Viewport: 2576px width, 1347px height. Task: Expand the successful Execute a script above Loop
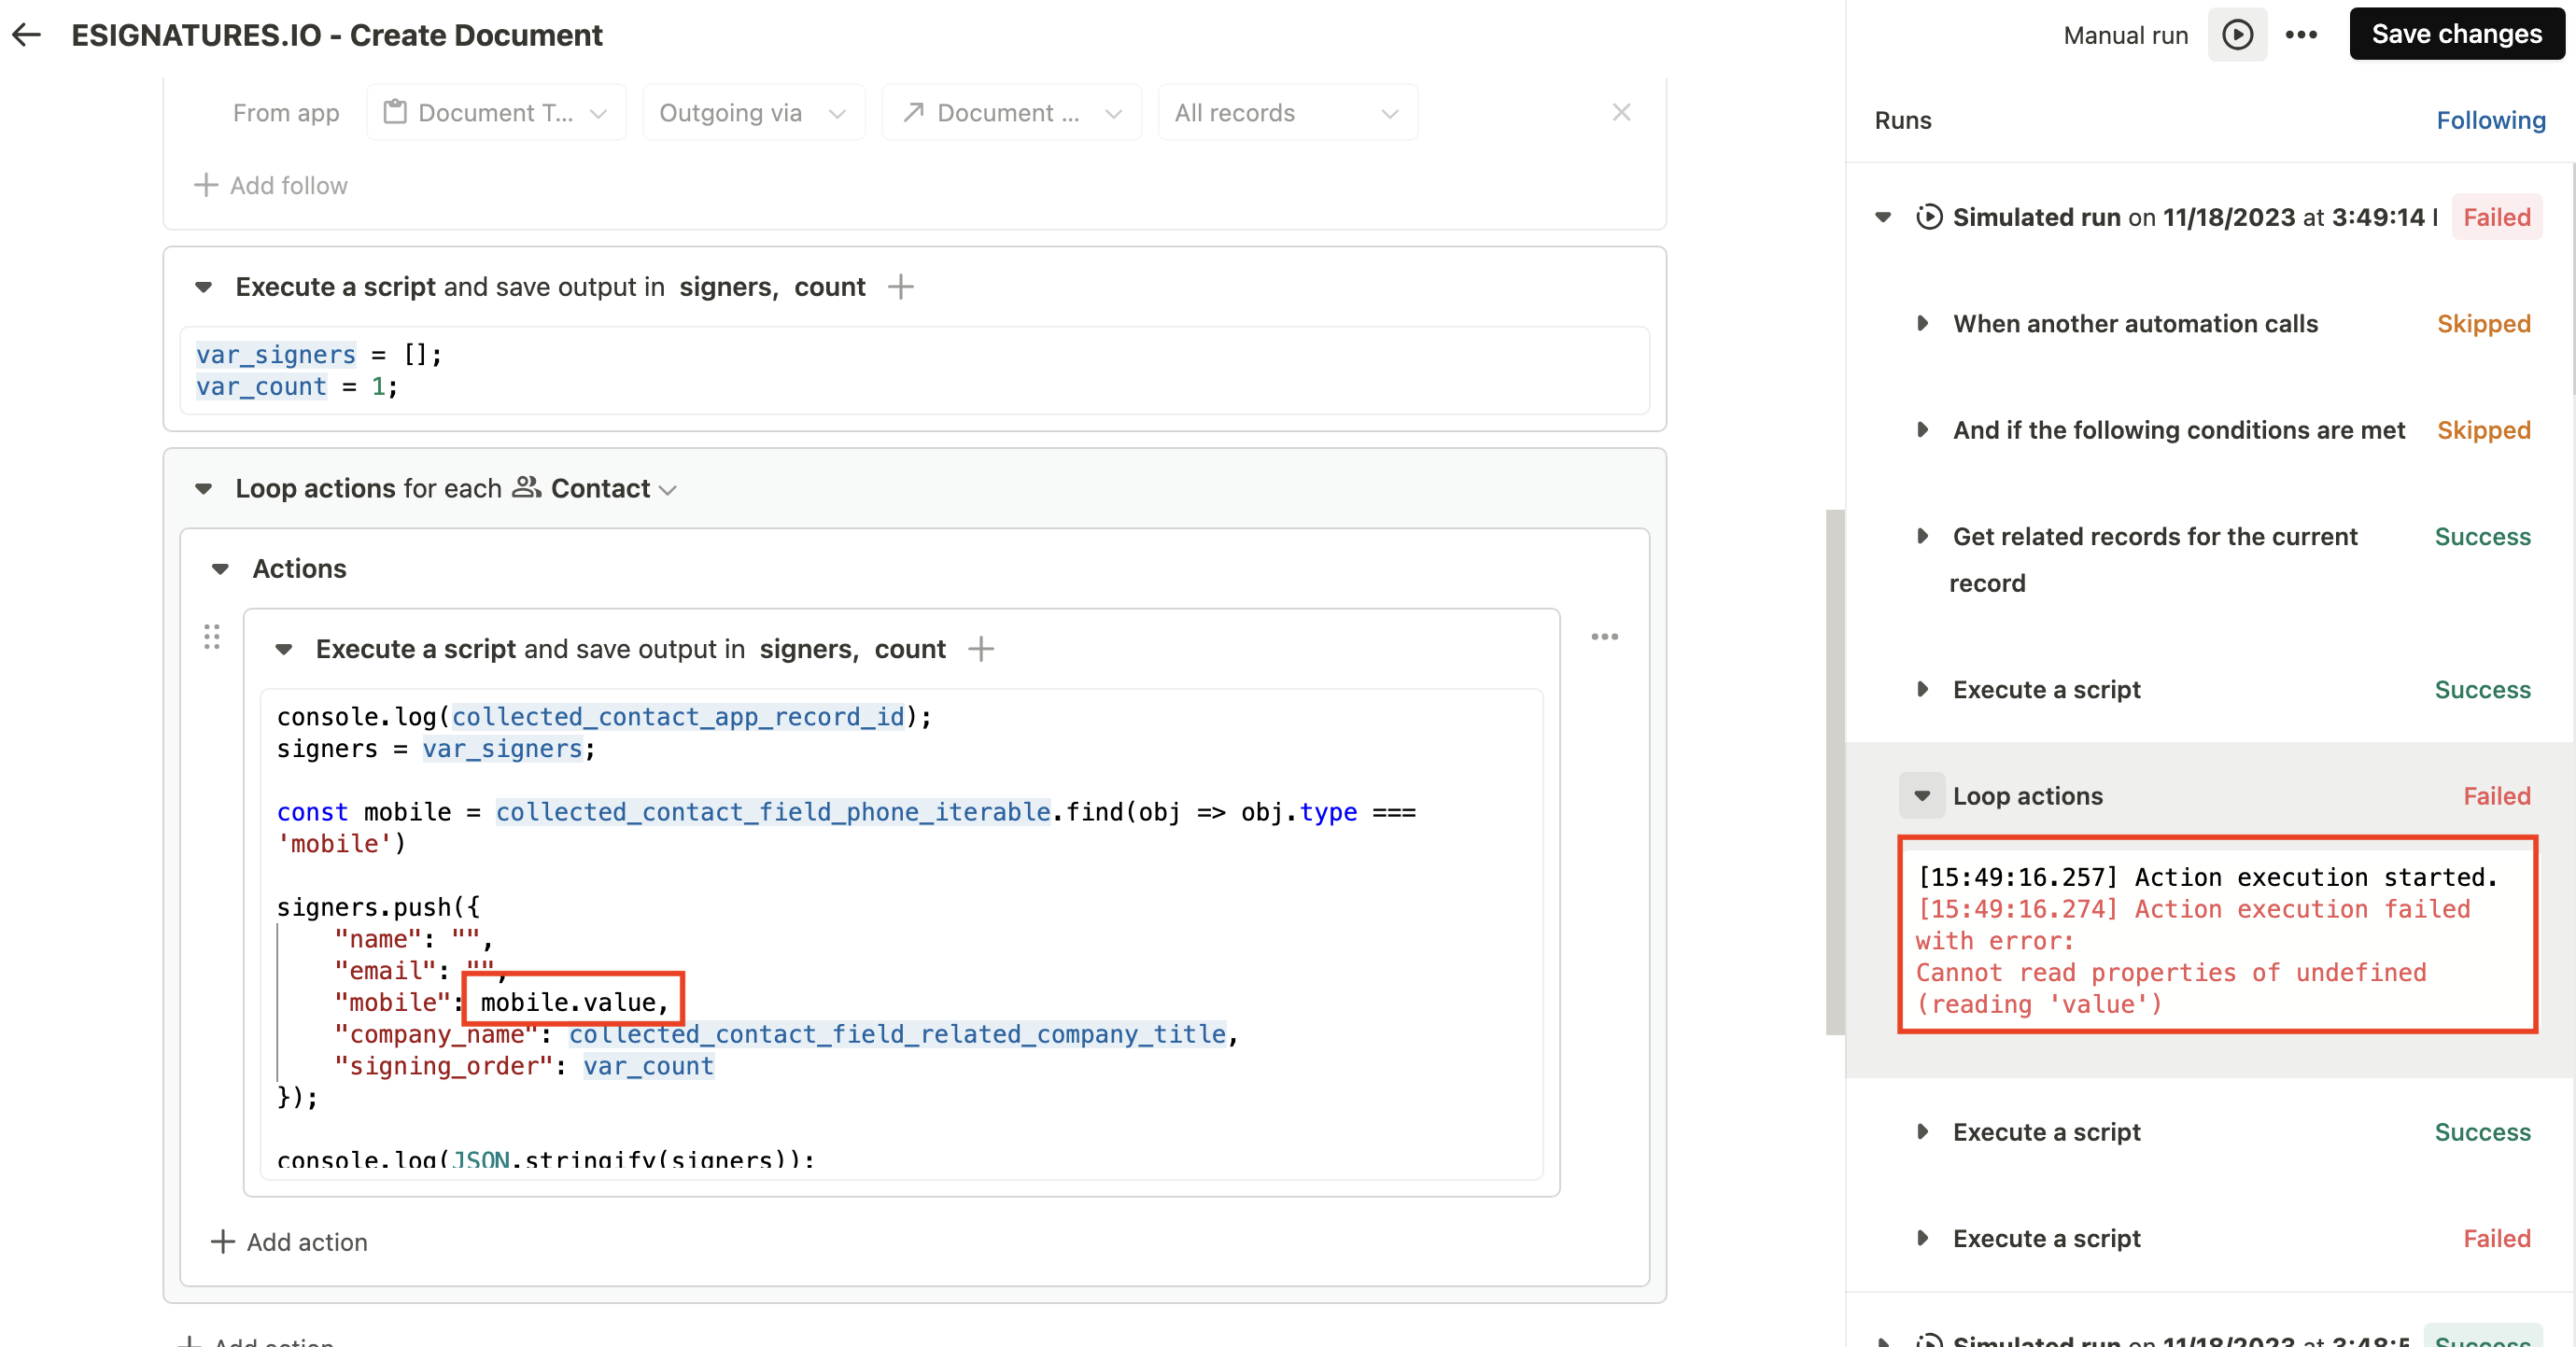pos(1922,689)
